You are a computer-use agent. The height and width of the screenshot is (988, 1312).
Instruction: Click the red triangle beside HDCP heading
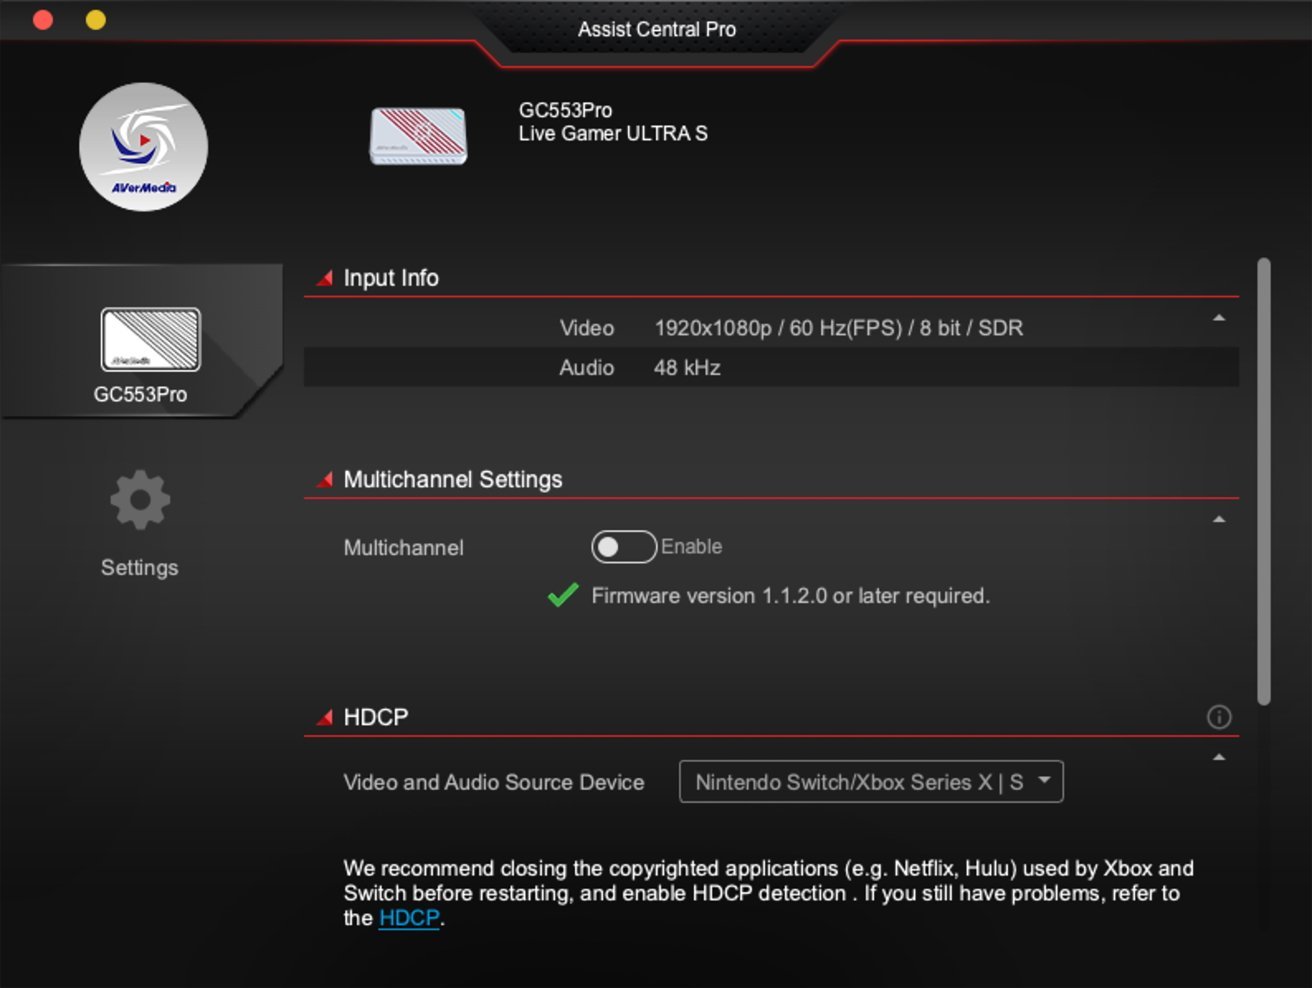pos(324,717)
